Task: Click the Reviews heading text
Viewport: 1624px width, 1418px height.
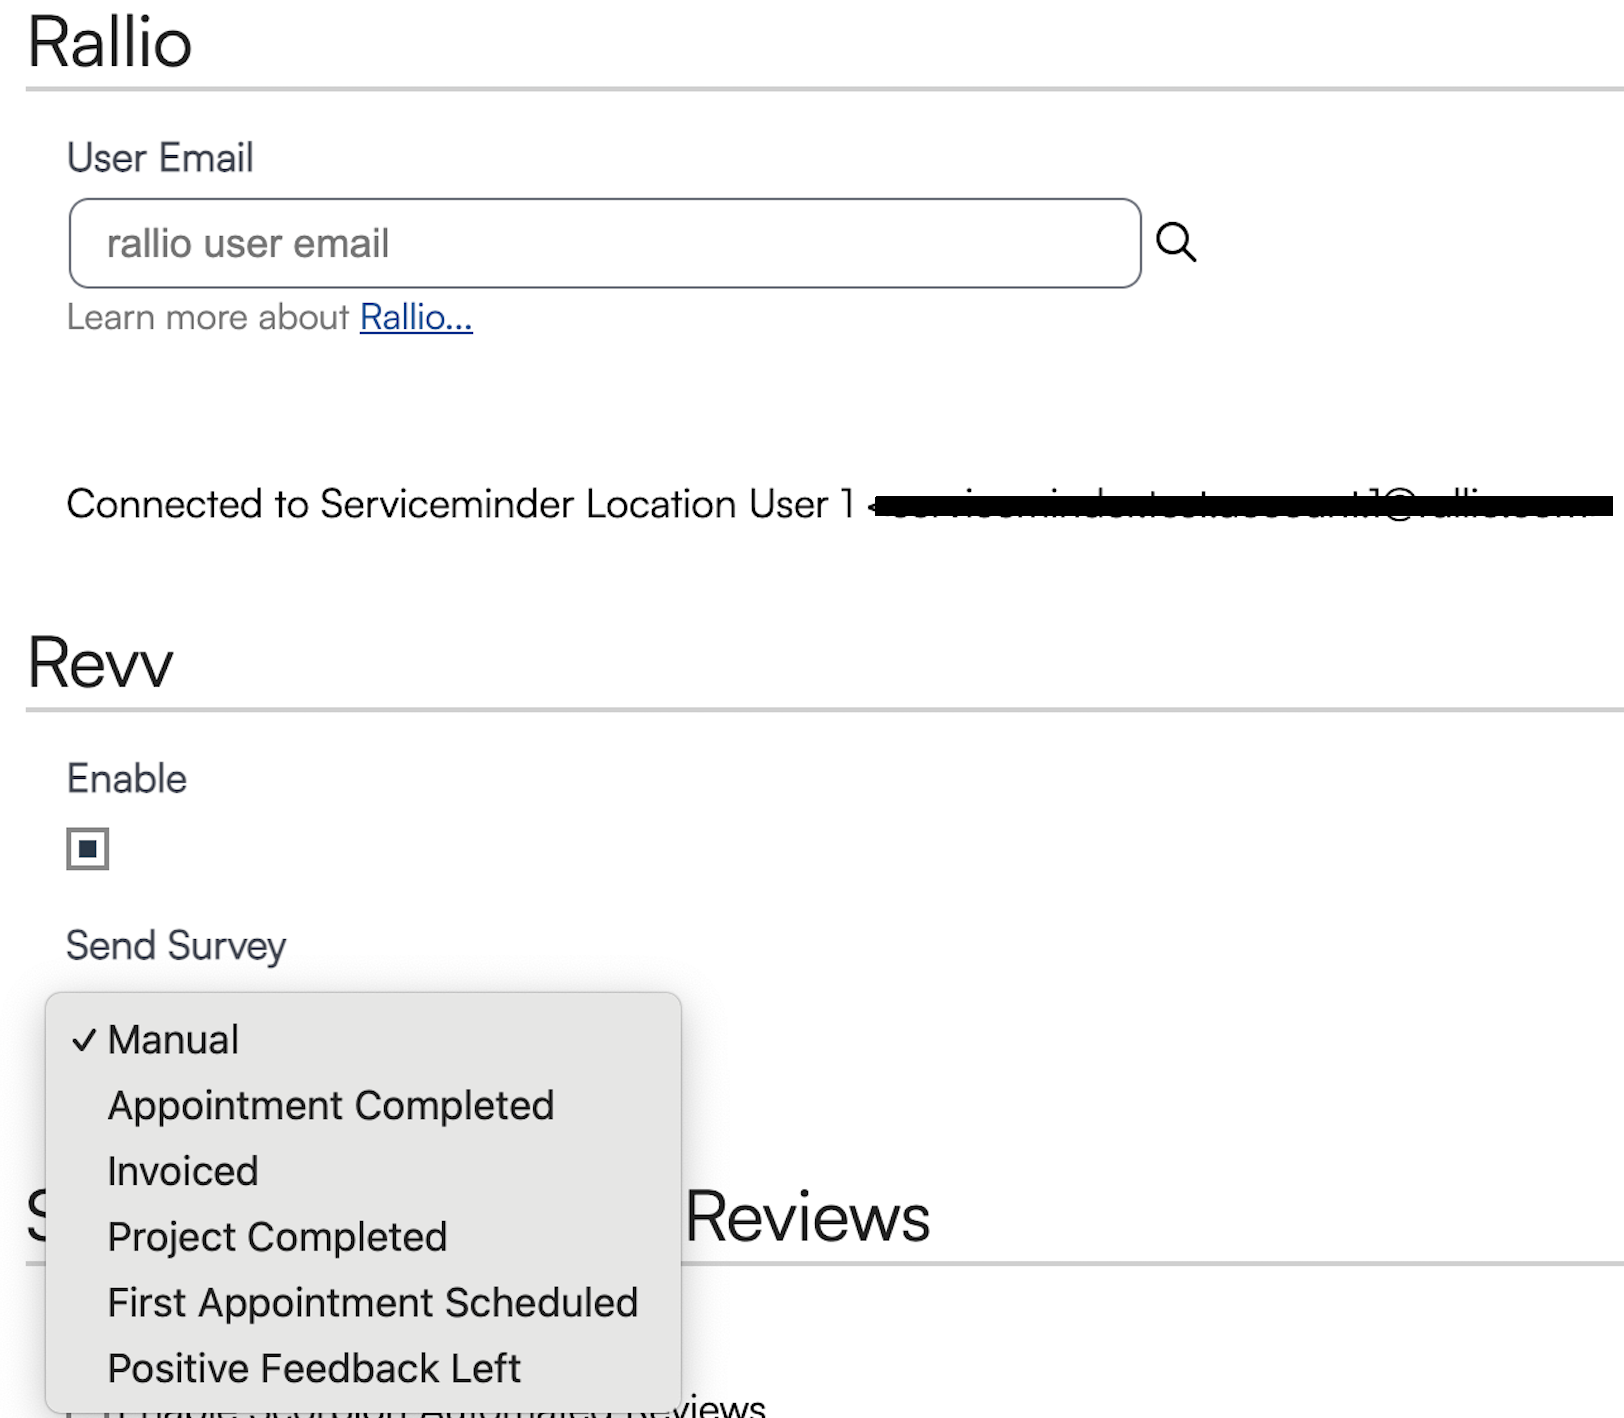Action: (808, 1217)
